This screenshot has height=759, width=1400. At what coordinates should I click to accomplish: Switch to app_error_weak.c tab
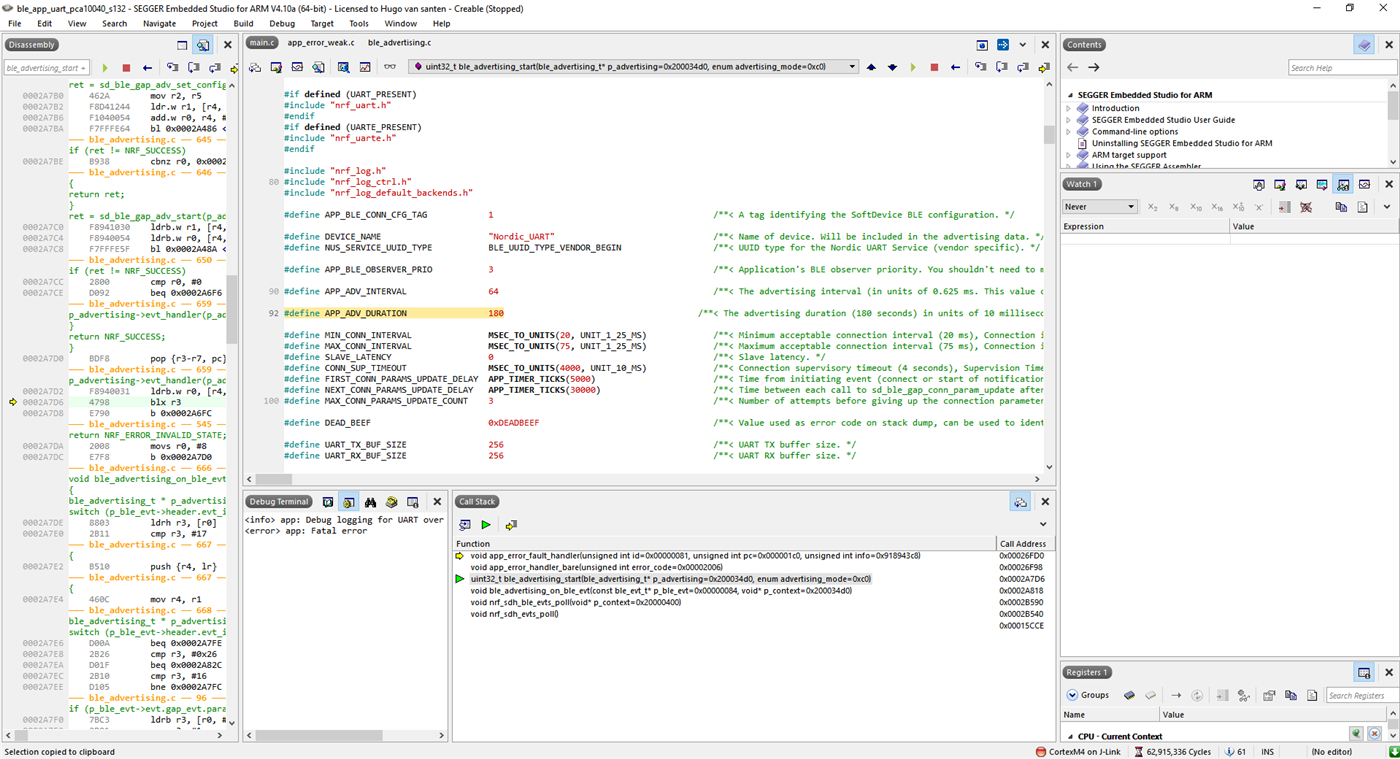[x=320, y=43]
